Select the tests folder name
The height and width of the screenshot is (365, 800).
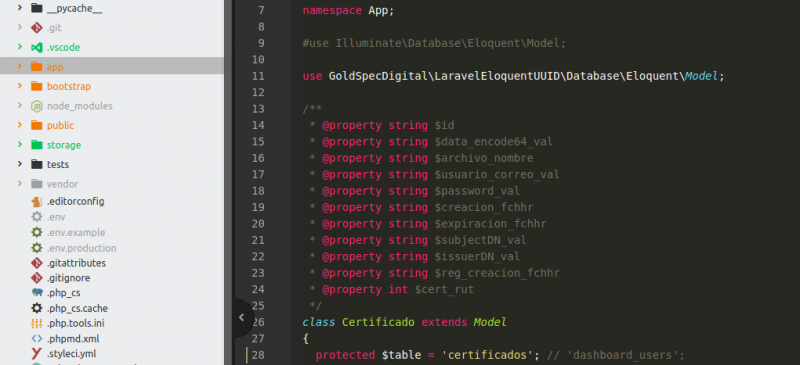pos(58,164)
